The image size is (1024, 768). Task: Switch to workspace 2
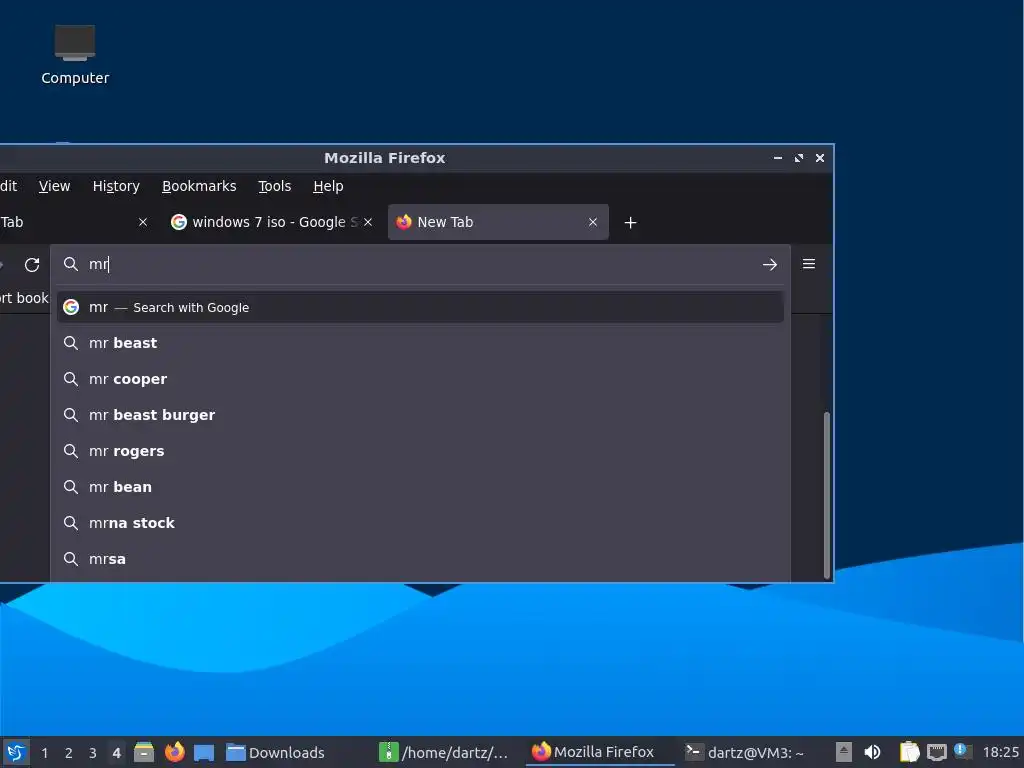69,753
